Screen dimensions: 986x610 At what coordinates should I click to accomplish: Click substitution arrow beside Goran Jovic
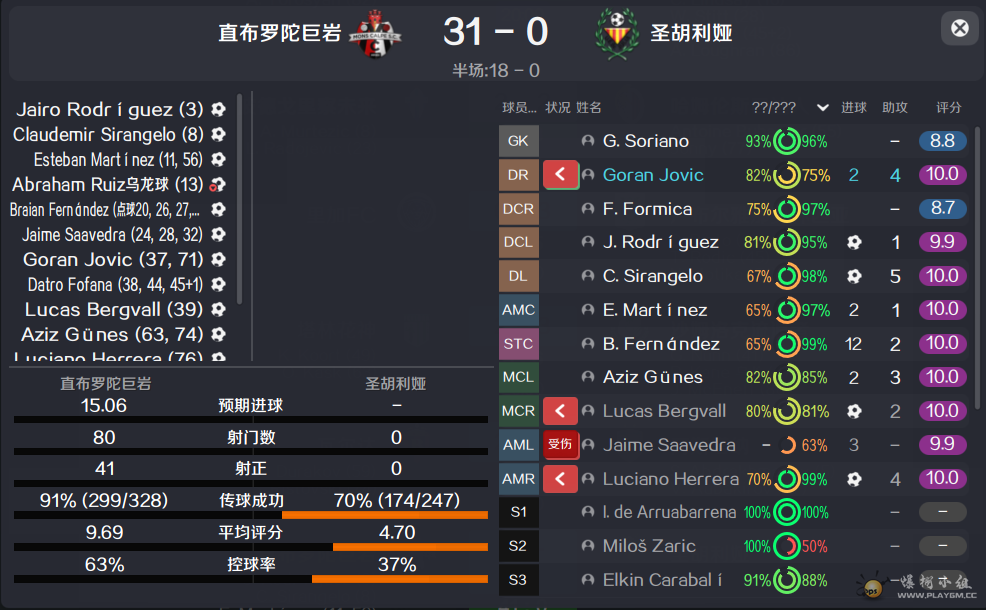tap(560, 175)
